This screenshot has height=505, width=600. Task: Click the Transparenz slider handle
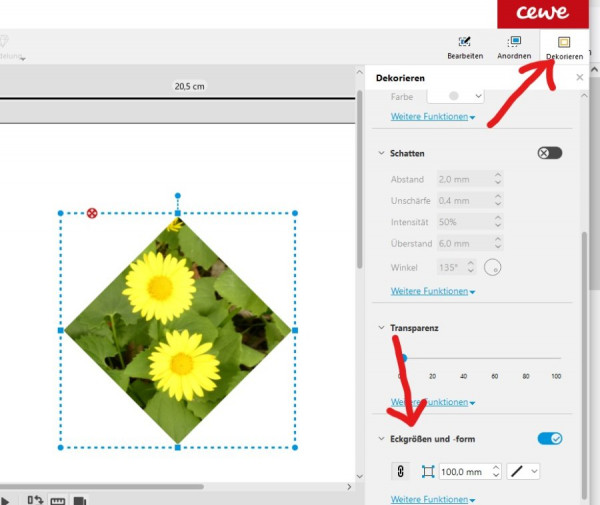(404, 358)
